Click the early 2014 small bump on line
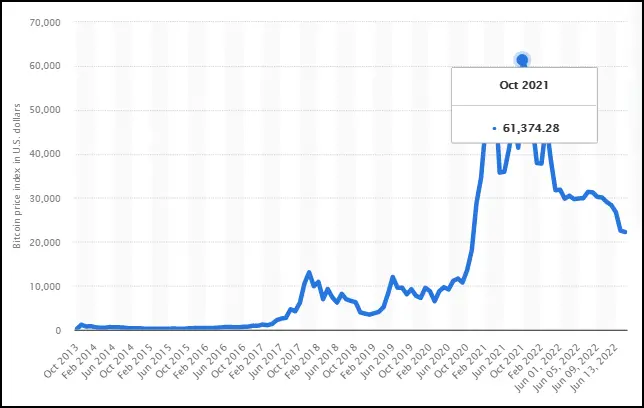The image size is (644, 408). tap(81, 325)
